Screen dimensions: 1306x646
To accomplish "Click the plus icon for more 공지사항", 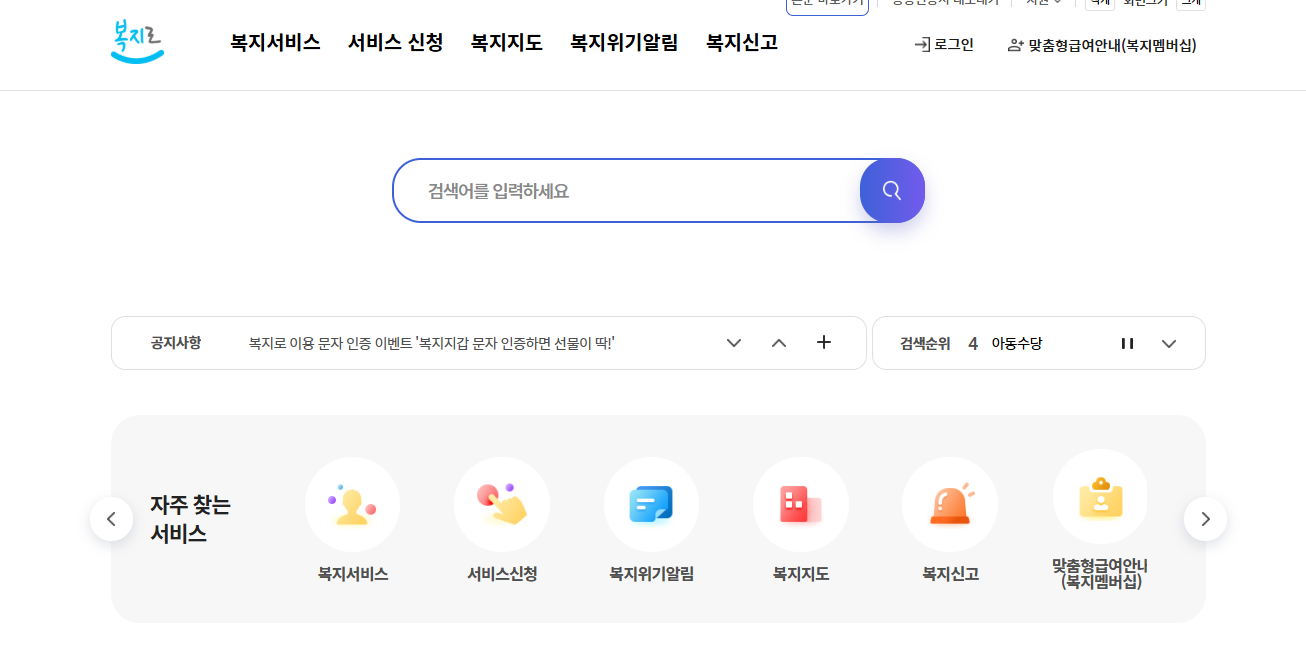I will 824,342.
